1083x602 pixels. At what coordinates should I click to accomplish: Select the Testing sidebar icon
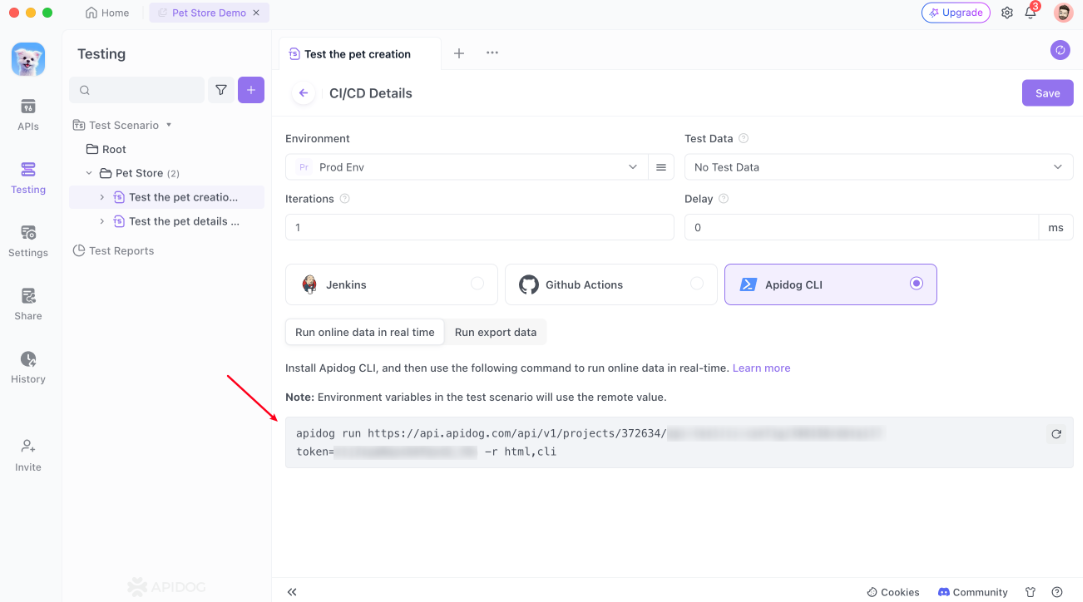28,175
